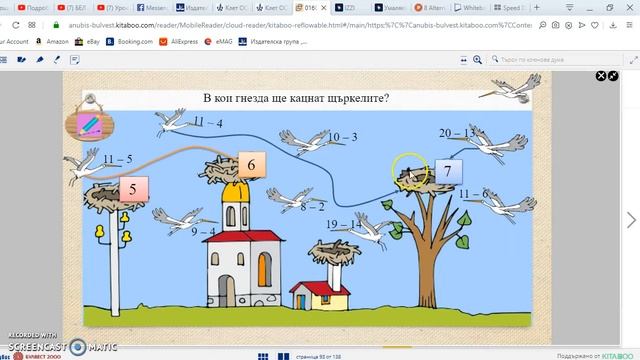
Task: Switch to the (ZZ) tab
Action: point(350,8)
